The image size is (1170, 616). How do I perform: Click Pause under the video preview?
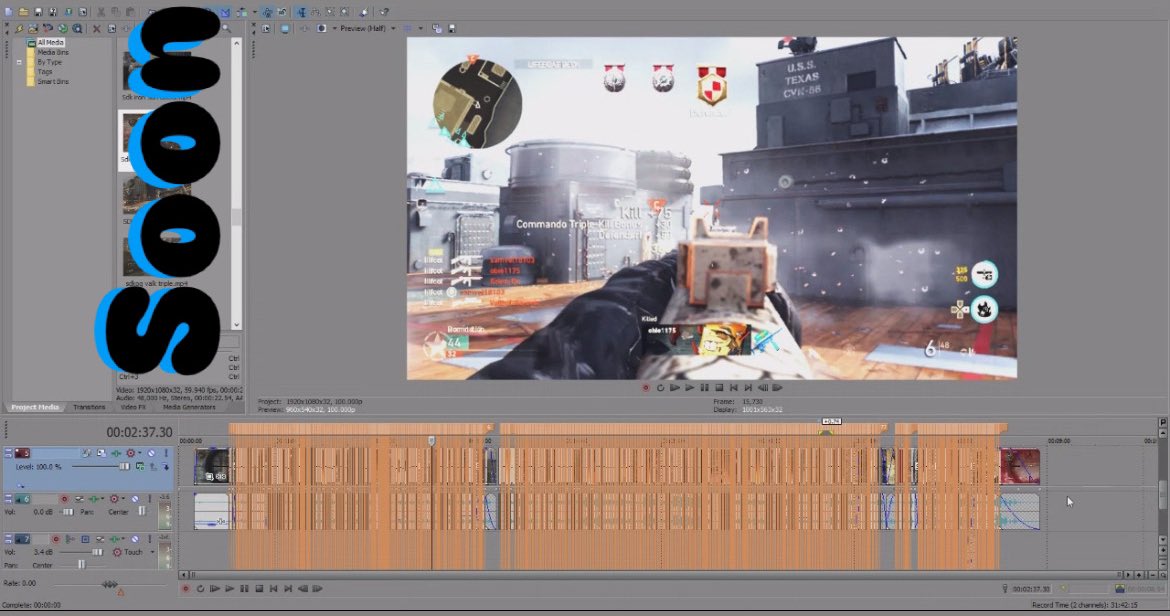point(704,388)
